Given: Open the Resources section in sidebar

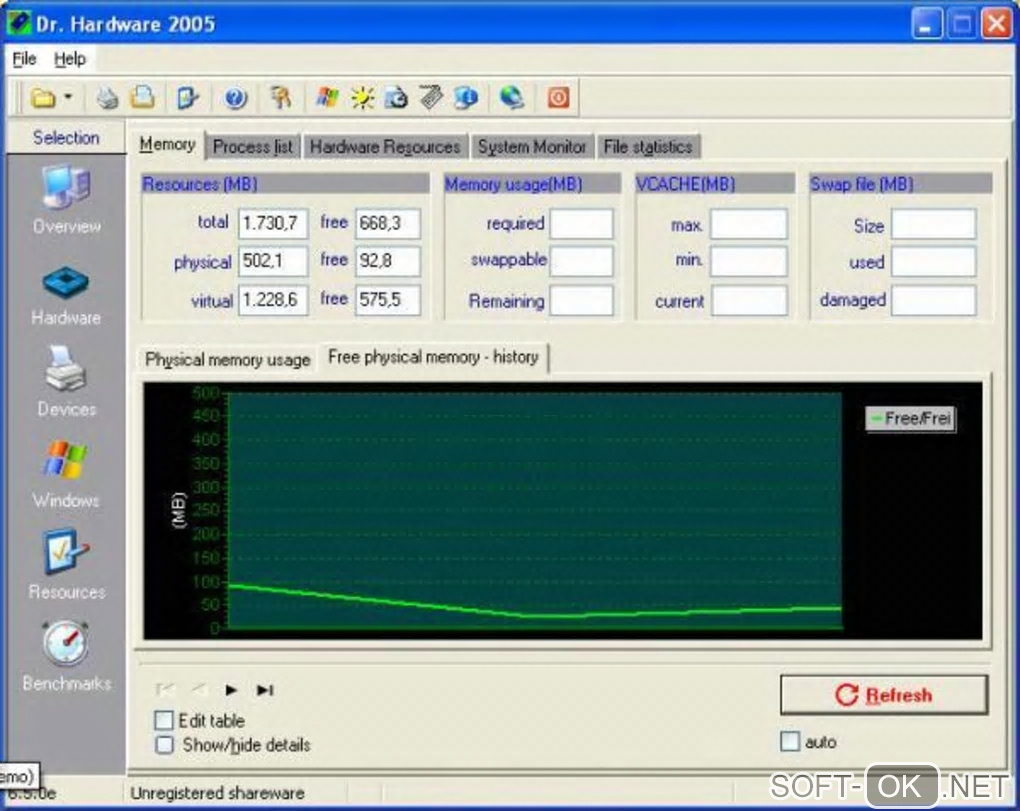Looking at the screenshot, I should point(66,565).
